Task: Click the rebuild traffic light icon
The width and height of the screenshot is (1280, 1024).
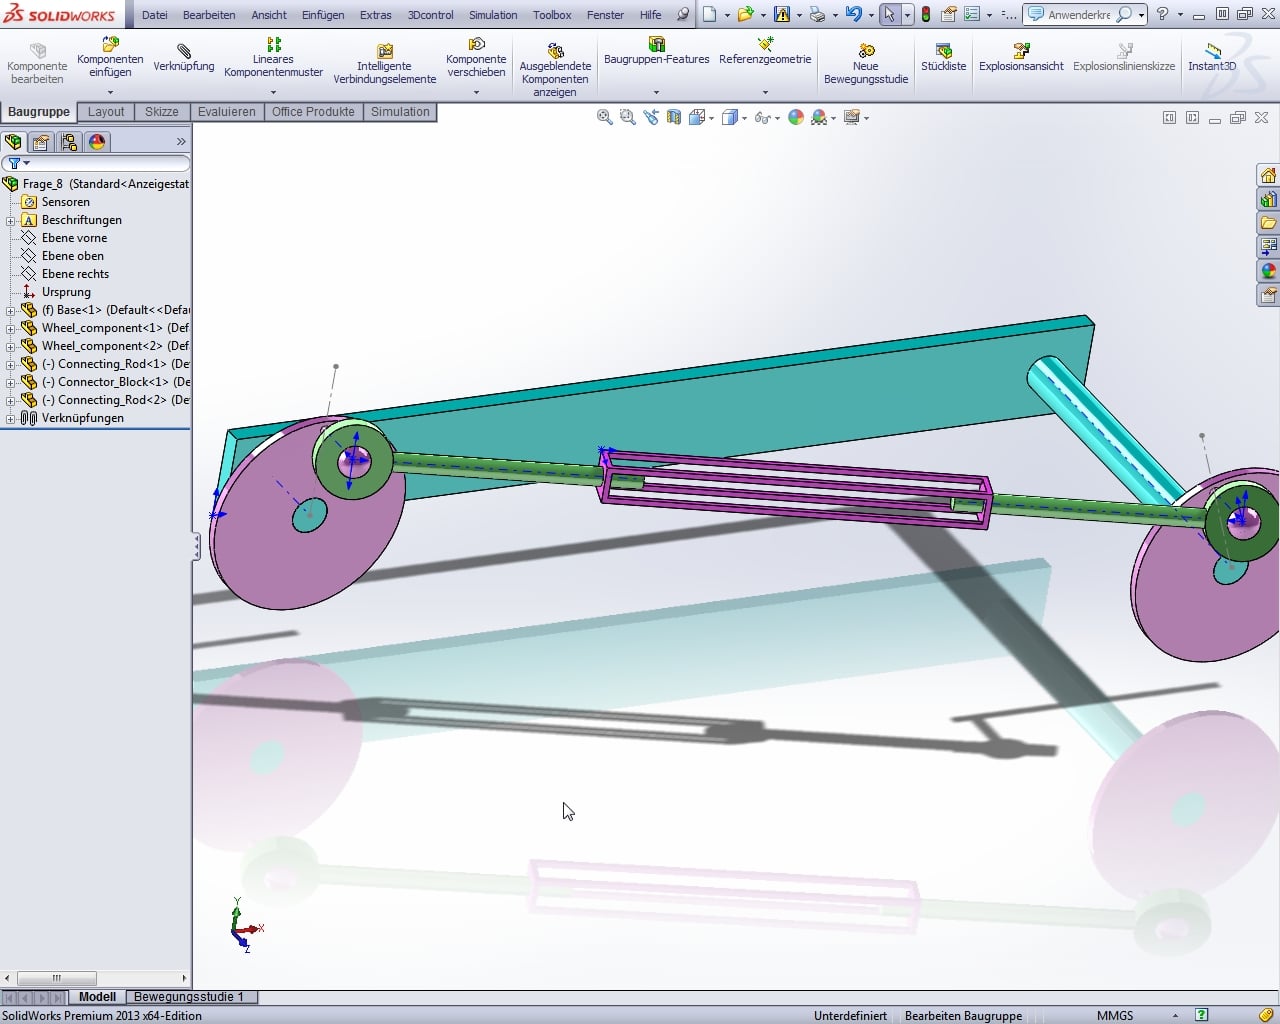Action: (926, 15)
